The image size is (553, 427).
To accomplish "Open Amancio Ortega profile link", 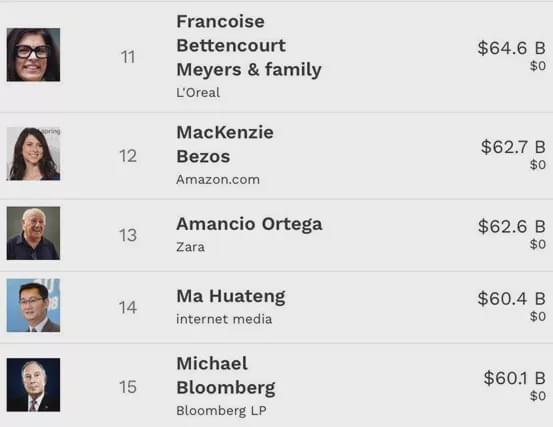I will coord(249,224).
